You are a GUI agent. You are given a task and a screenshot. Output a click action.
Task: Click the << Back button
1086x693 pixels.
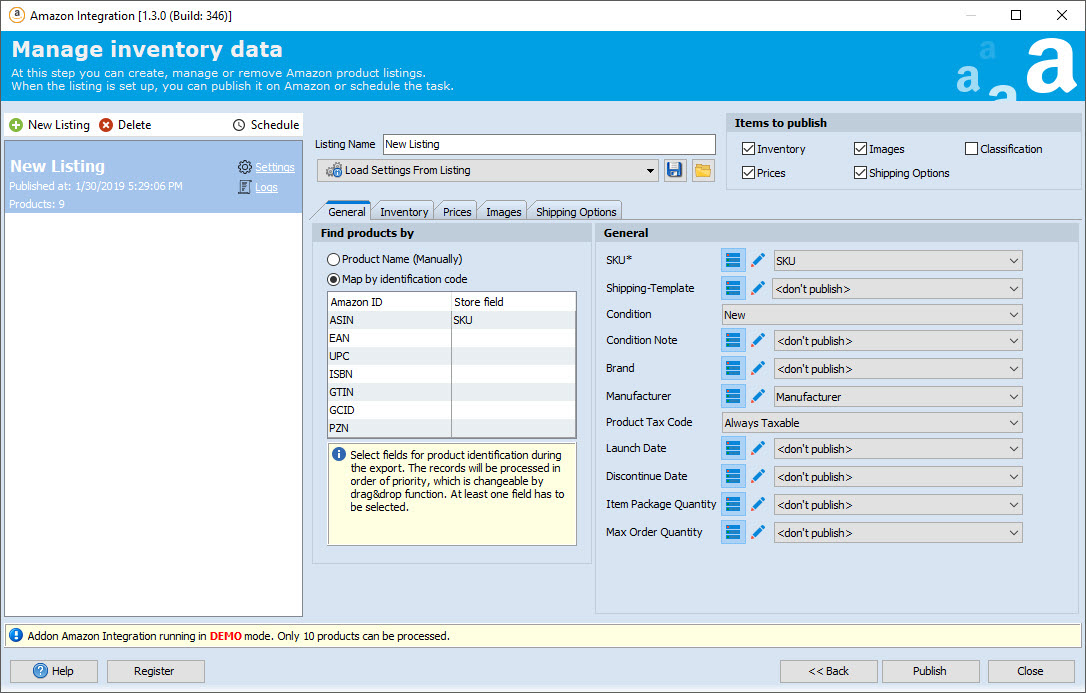[828, 671]
